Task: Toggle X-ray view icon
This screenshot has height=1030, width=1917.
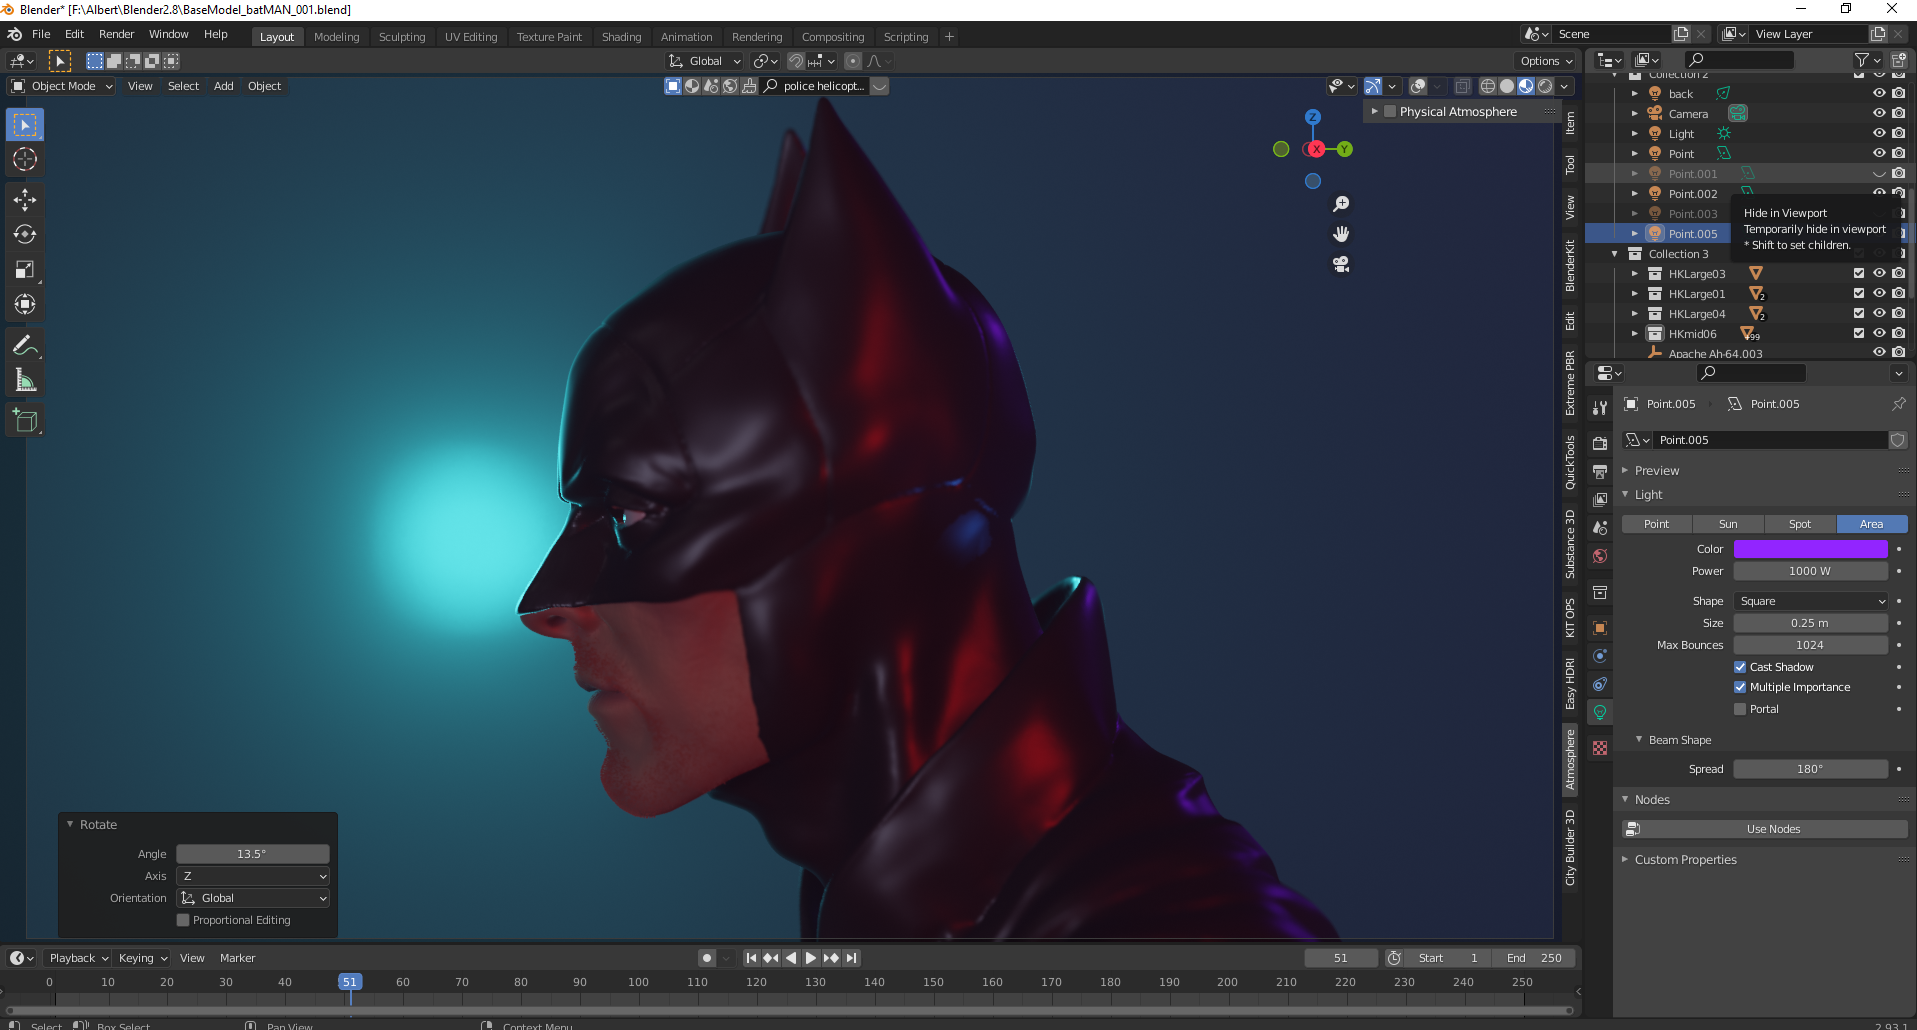Action: pos(1462,86)
